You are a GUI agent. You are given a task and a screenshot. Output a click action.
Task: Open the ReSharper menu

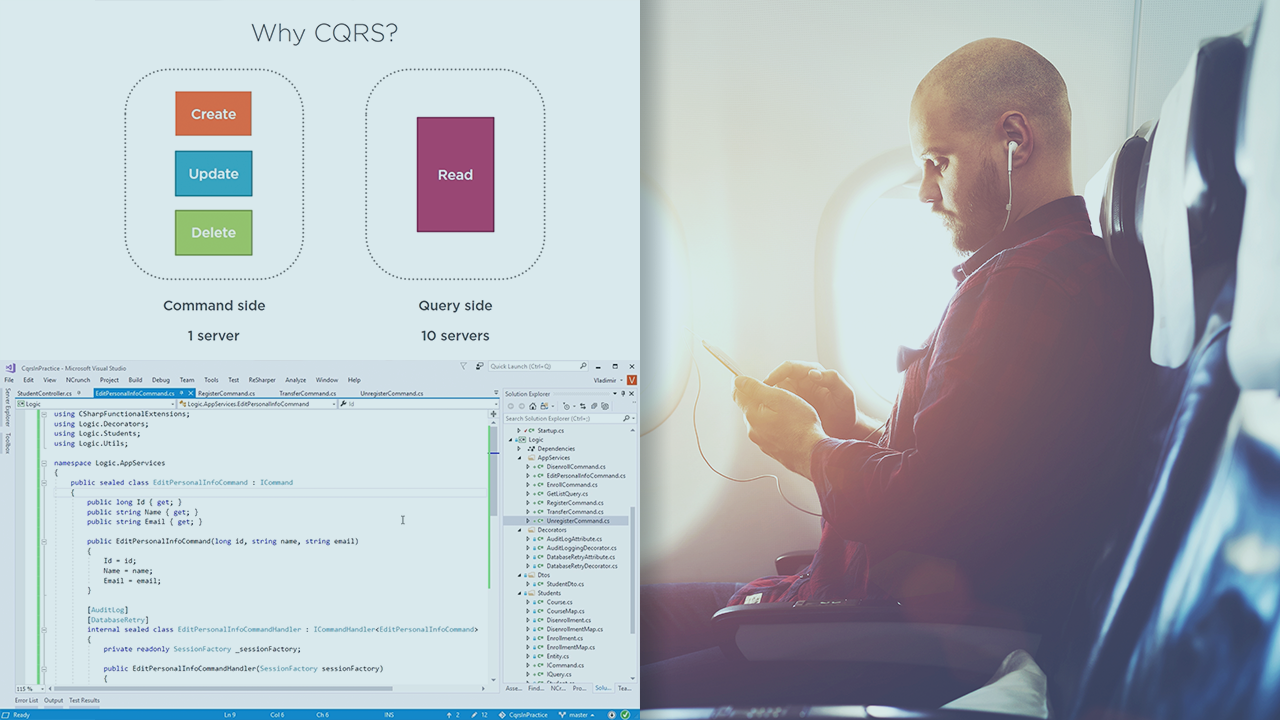point(262,380)
